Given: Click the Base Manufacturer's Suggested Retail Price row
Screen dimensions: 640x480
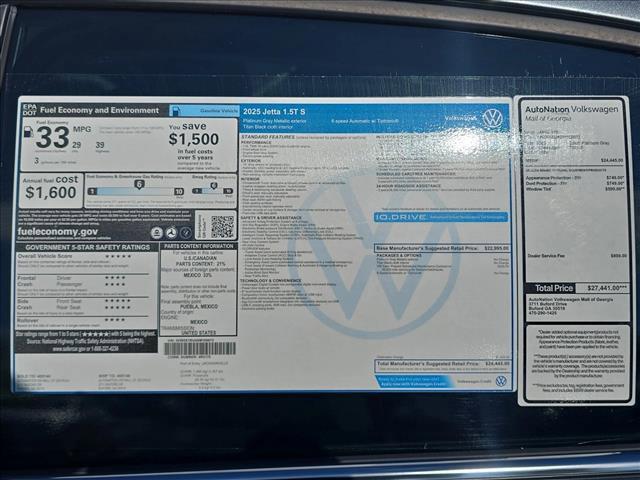Looking at the screenshot, I should (x=441, y=247).
